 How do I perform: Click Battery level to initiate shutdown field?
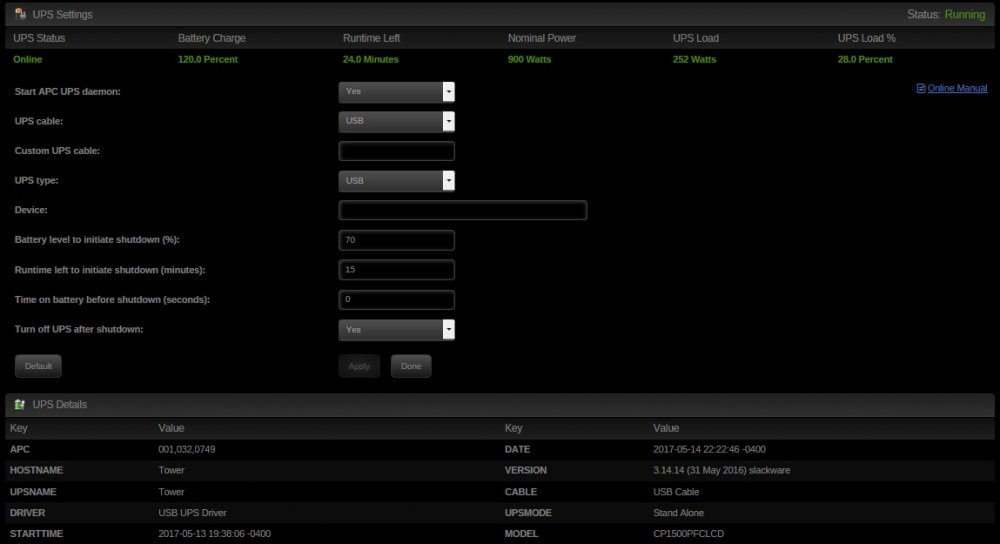point(396,240)
